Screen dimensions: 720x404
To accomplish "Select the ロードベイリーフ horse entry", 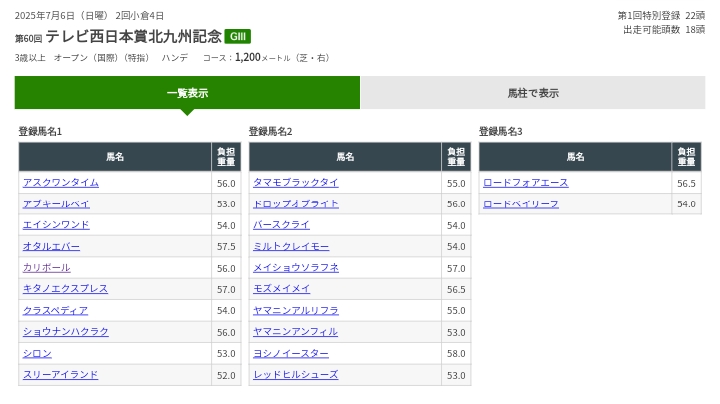I will (x=521, y=204).
